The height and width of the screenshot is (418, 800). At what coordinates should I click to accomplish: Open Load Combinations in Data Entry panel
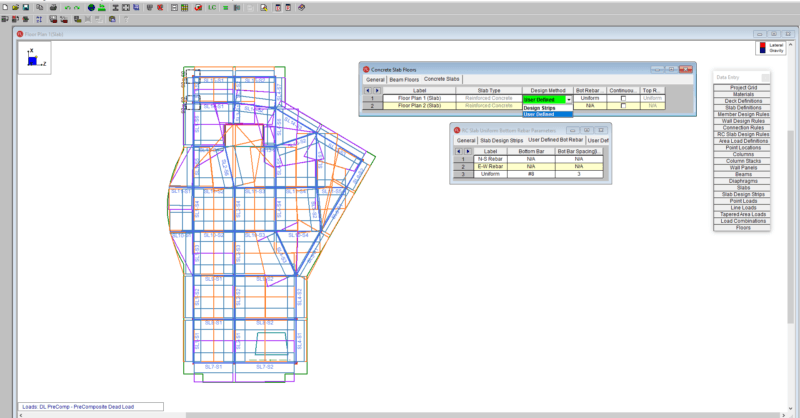point(743,221)
